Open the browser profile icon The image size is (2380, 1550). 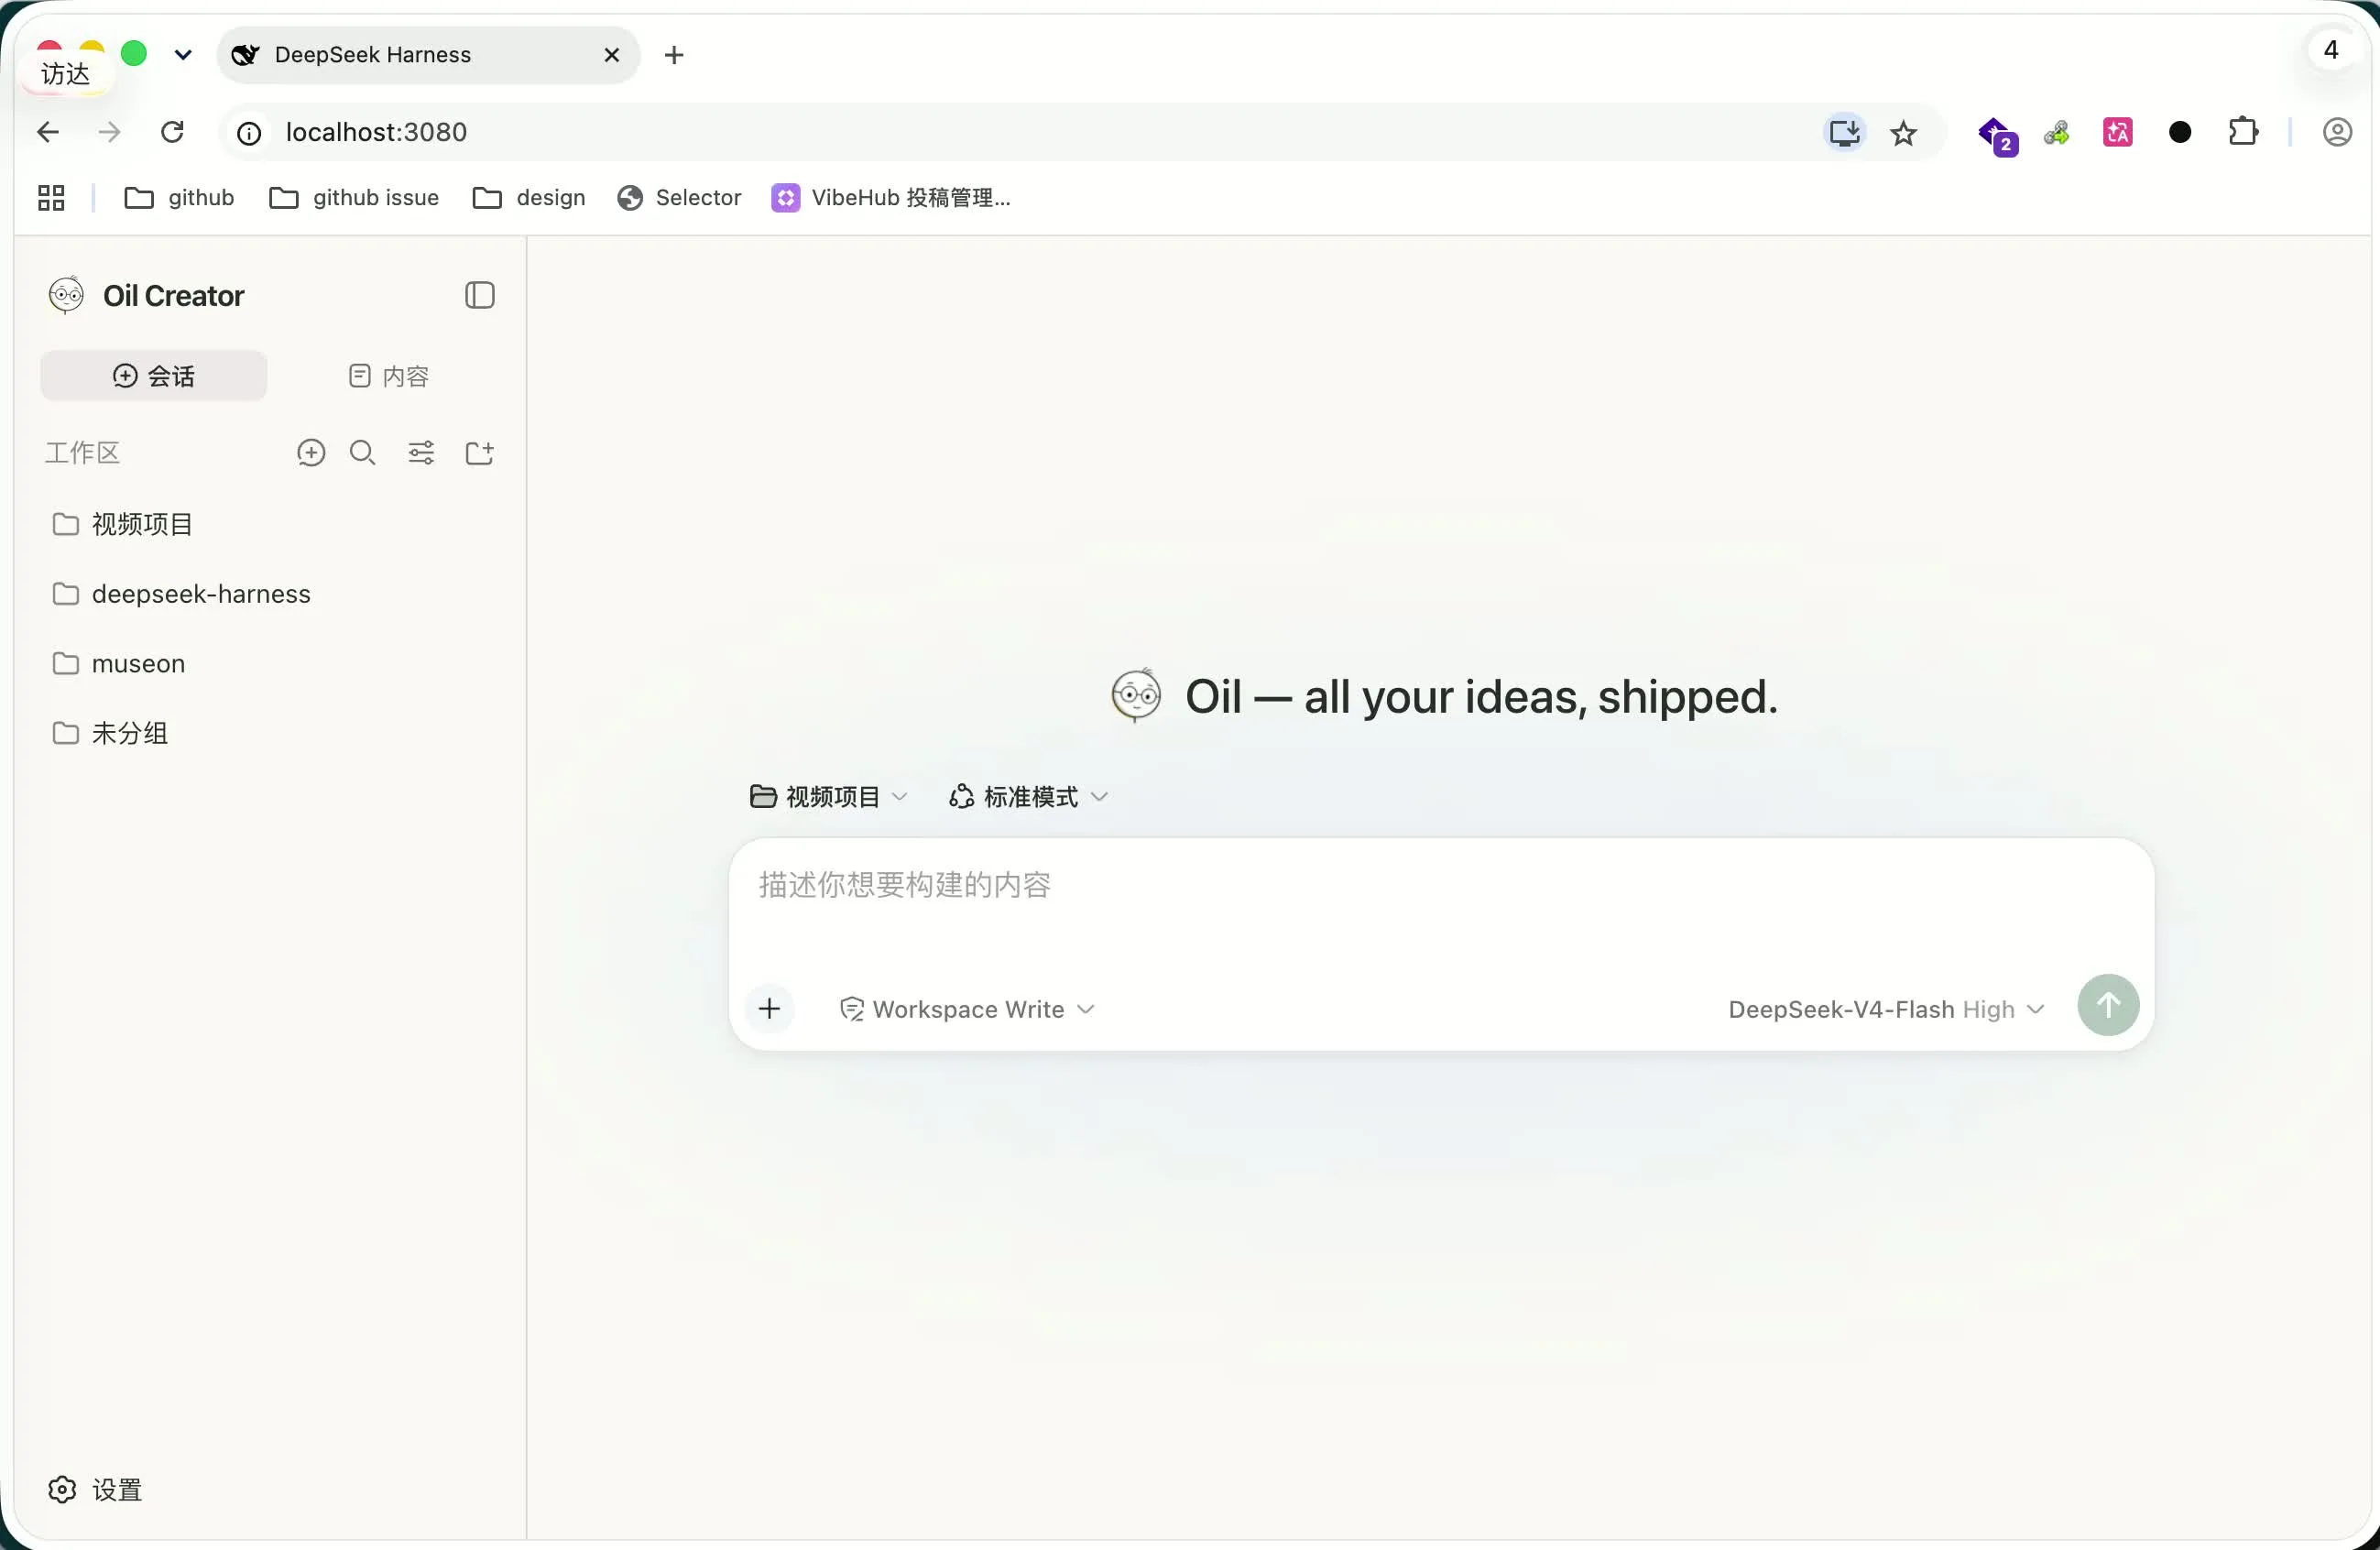(2337, 132)
